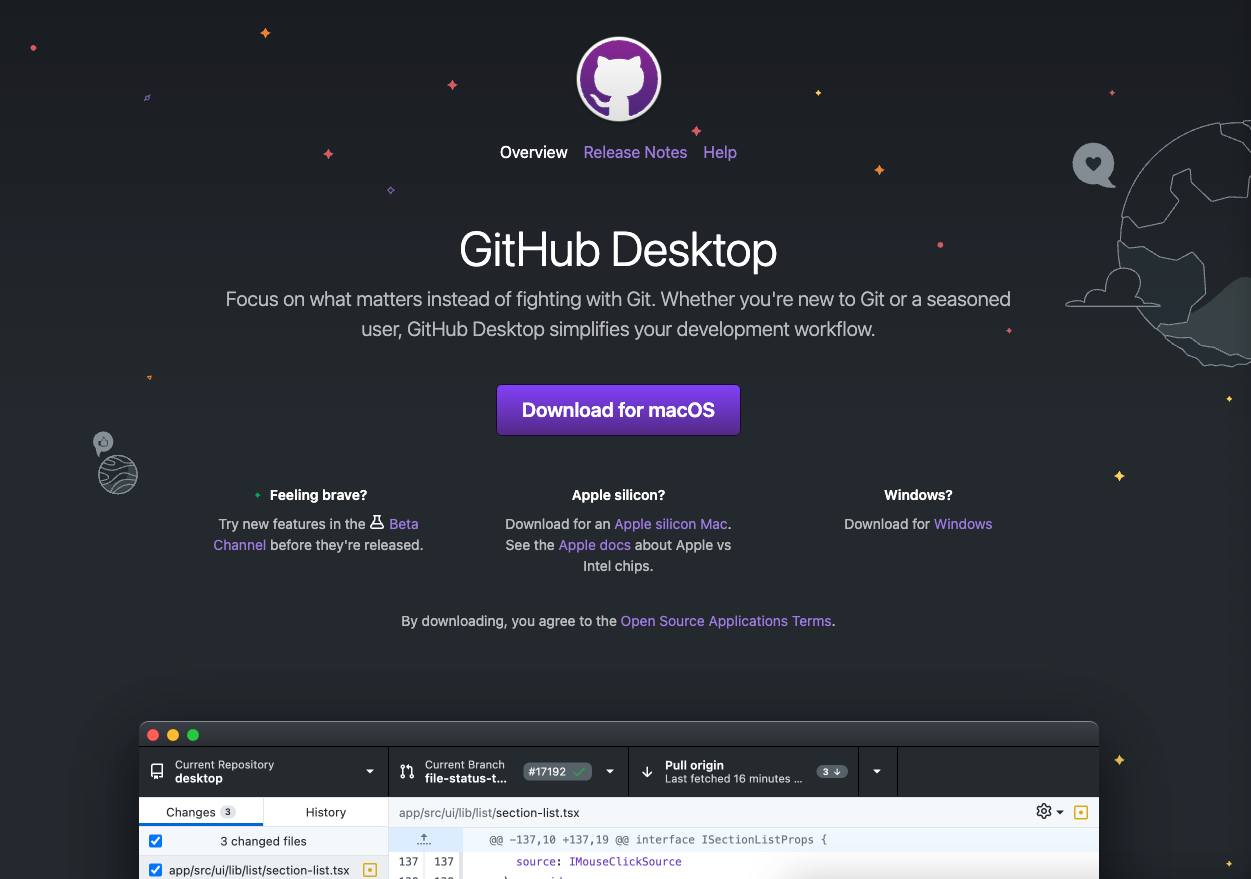Image resolution: width=1251 pixels, height=879 pixels.
Task: Open pull request badge #17192
Action: pos(557,771)
